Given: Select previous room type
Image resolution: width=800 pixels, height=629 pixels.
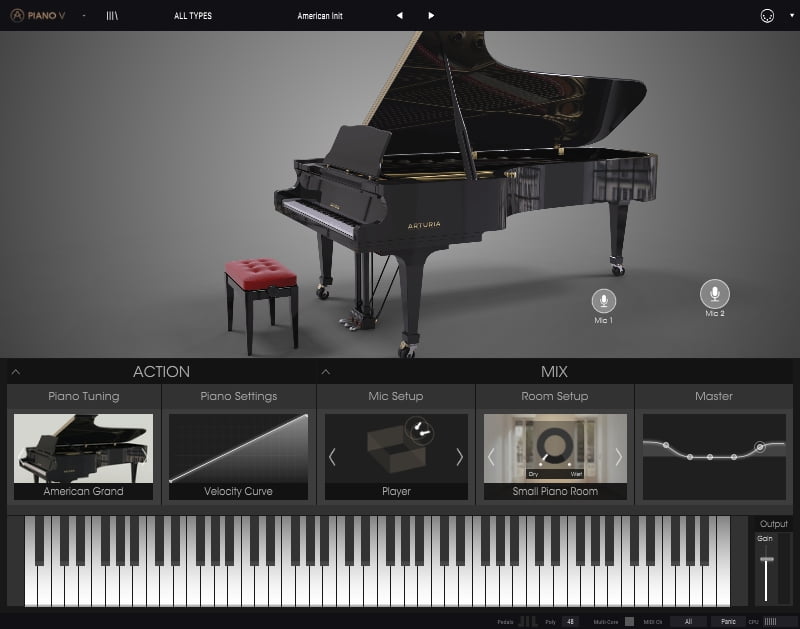Looking at the screenshot, I should pos(491,457).
